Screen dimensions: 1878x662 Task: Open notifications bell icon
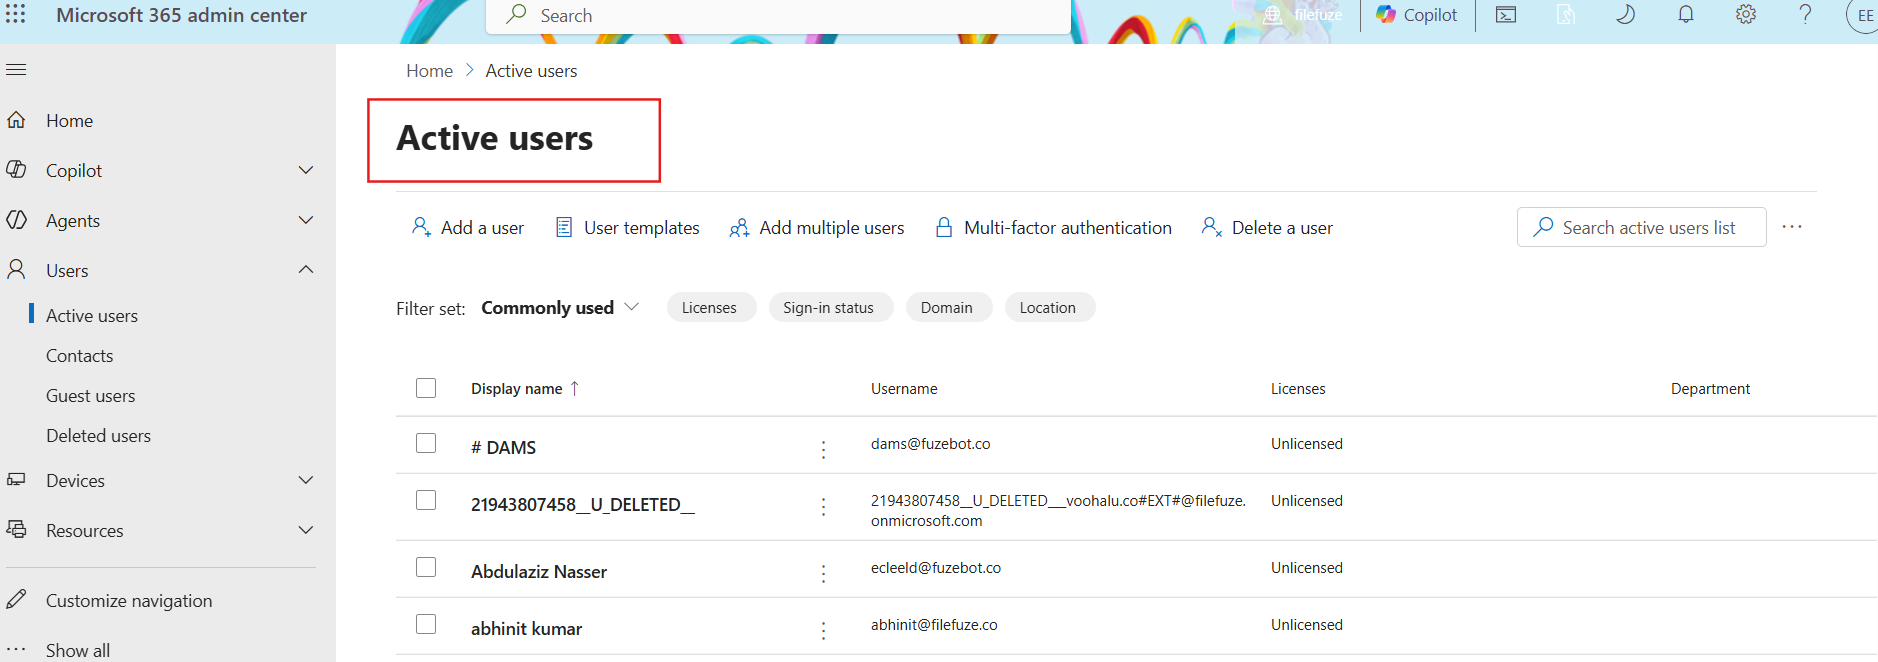(1686, 15)
